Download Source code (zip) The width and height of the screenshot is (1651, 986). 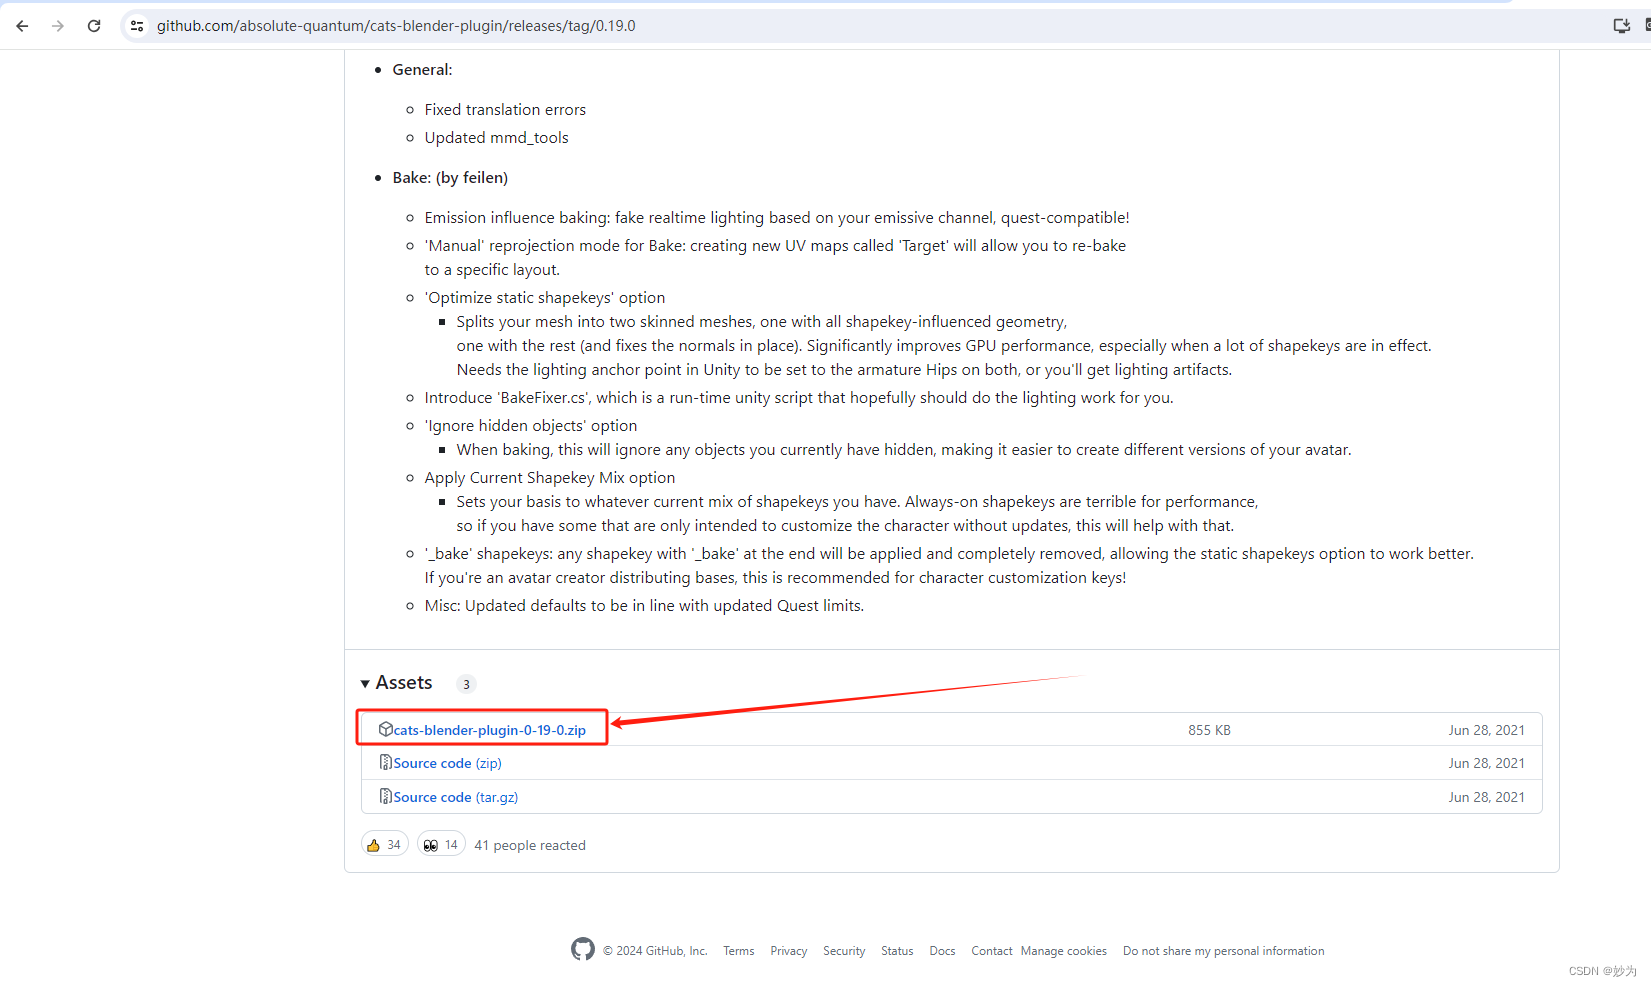pyautogui.click(x=447, y=763)
